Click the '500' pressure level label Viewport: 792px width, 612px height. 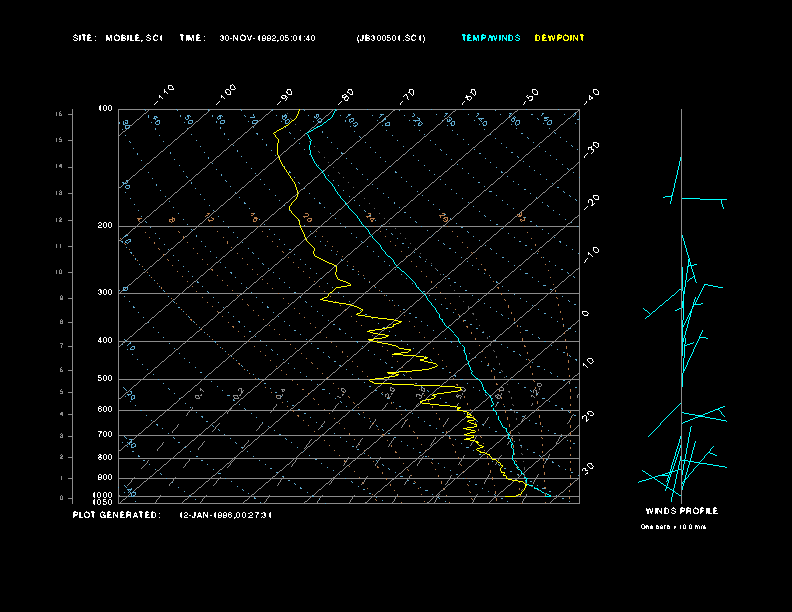coord(105,379)
